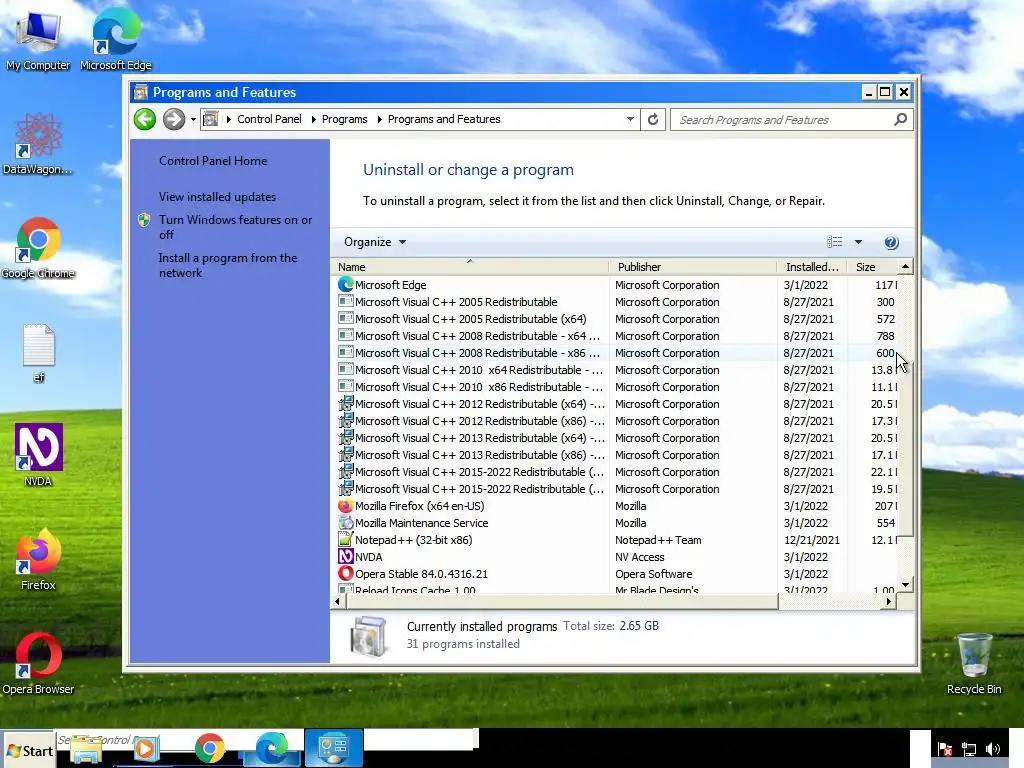This screenshot has width=1024, height=768.
Task: Click the volume speaker tray icon
Action: [x=993, y=749]
